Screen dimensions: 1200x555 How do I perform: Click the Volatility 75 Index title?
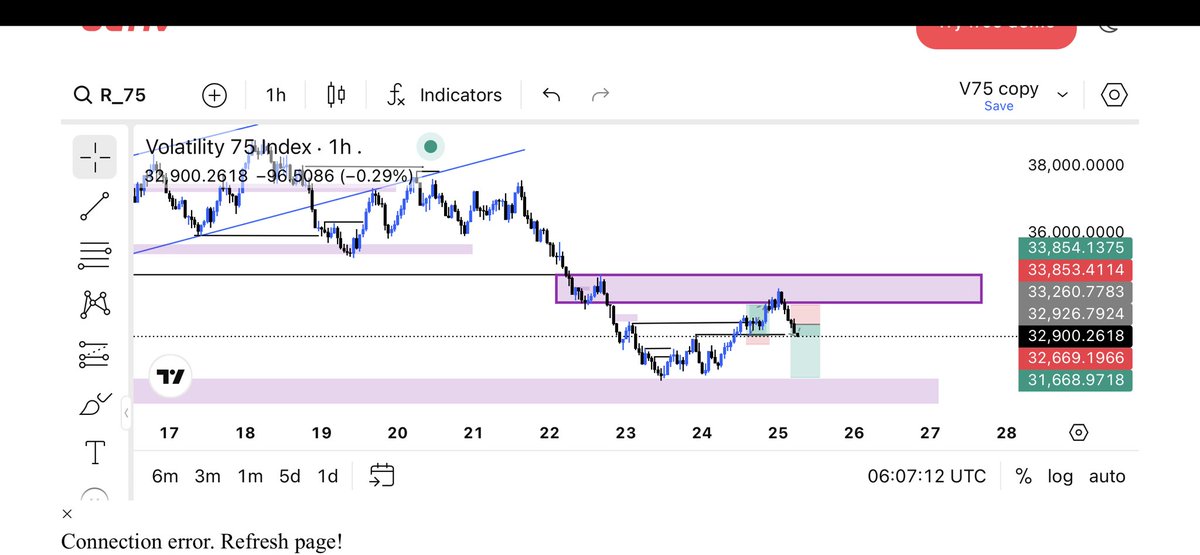[x=229, y=147]
